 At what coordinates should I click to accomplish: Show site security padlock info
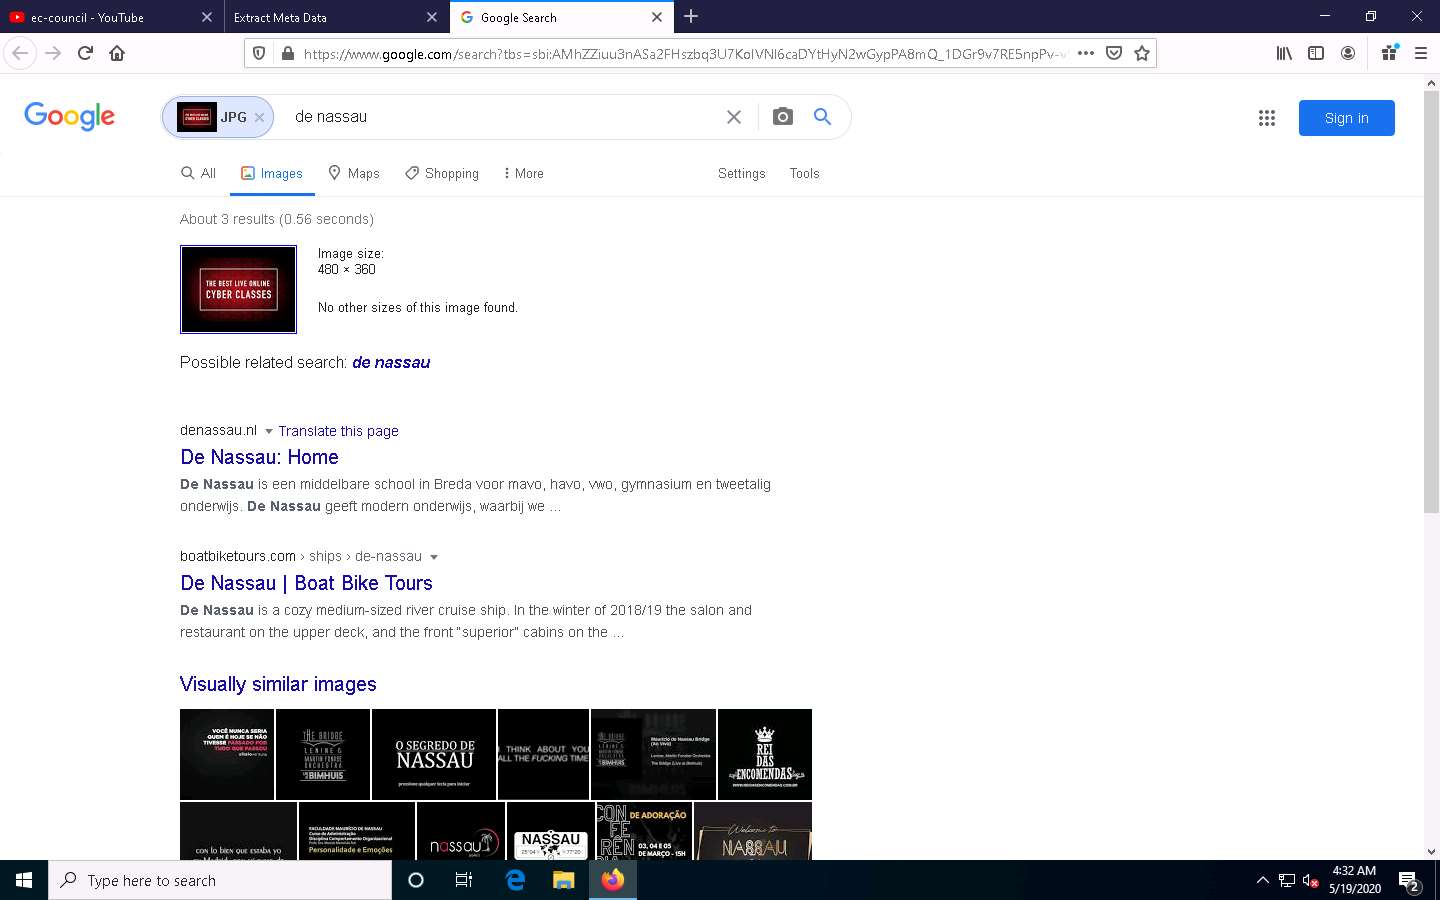click(287, 53)
